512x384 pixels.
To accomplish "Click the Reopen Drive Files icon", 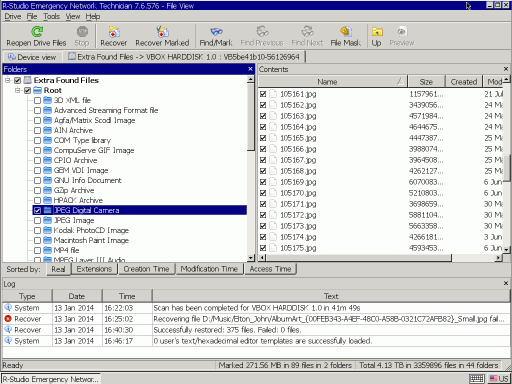I will point(37,32).
